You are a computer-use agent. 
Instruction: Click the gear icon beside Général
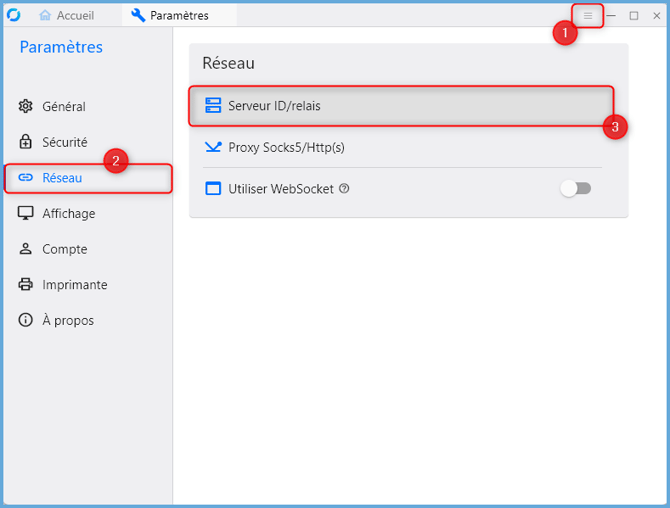coord(26,106)
